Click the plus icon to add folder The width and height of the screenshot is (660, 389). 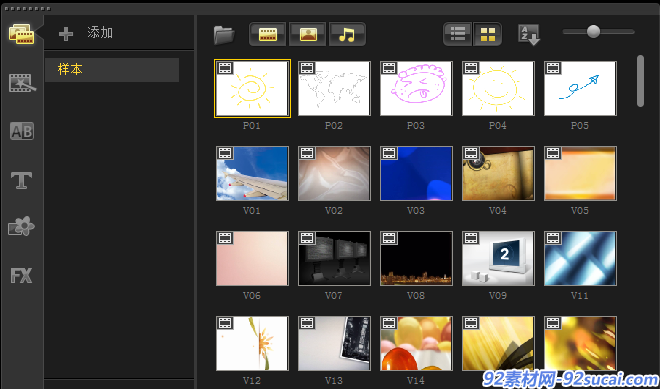click(66, 34)
